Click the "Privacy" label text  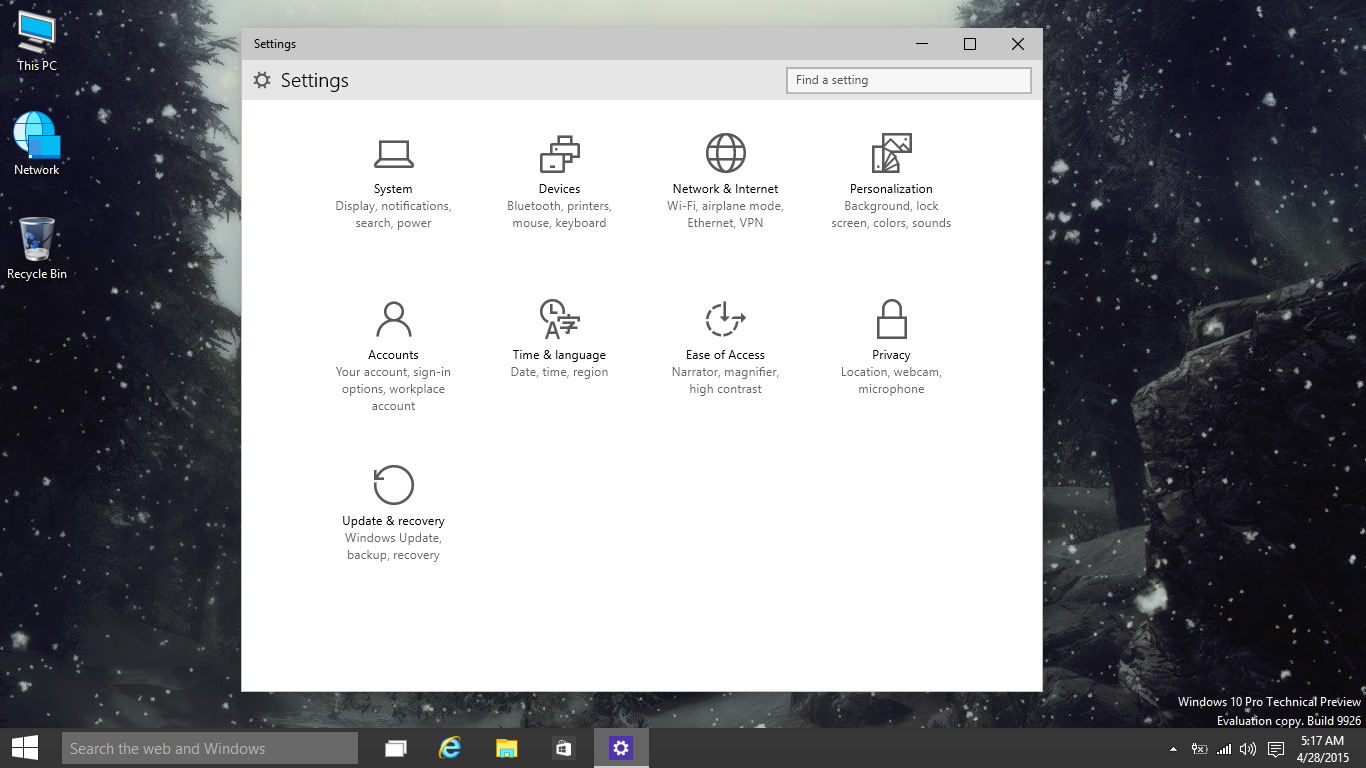[891, 355]
